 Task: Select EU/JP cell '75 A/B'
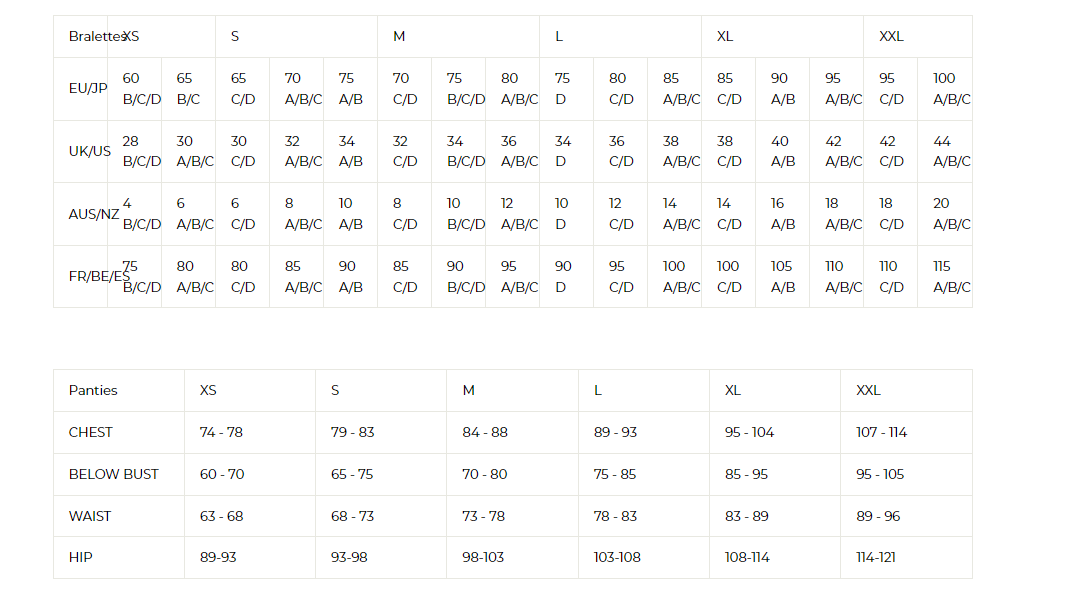click(350, 89)
